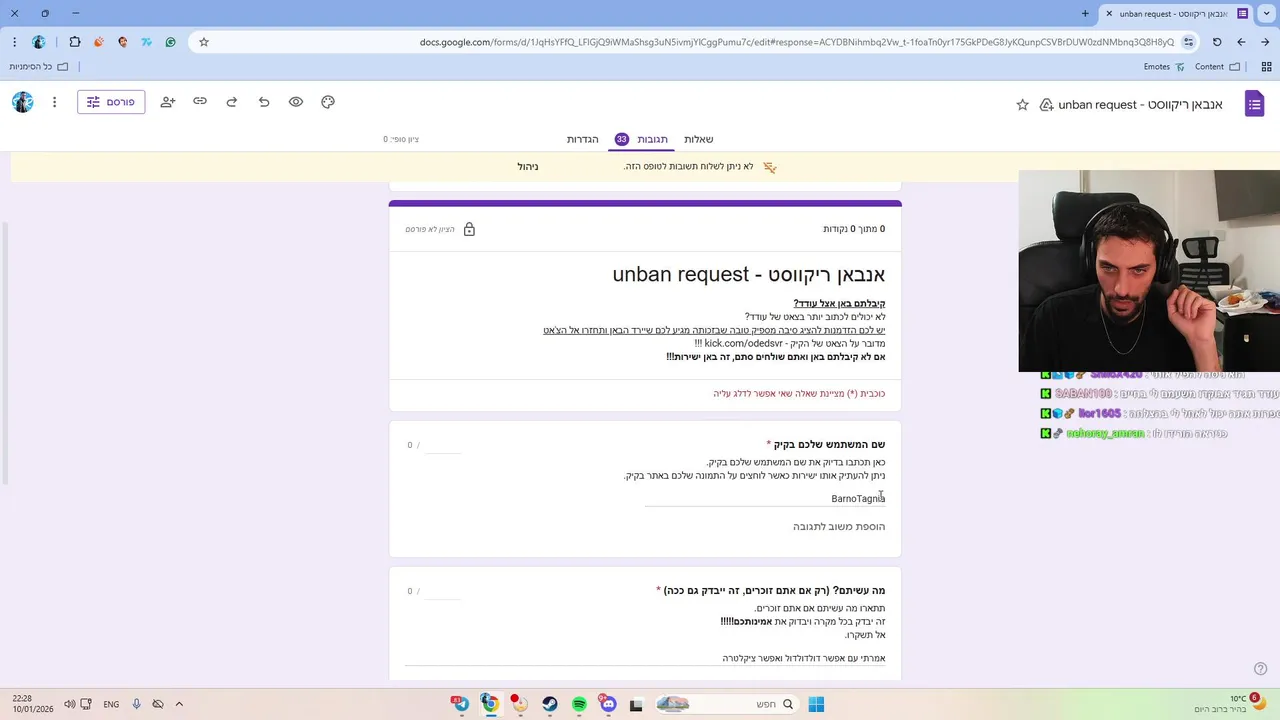
Task: Click the move to Drive folder icon
Action: (x=1046, y=104)
